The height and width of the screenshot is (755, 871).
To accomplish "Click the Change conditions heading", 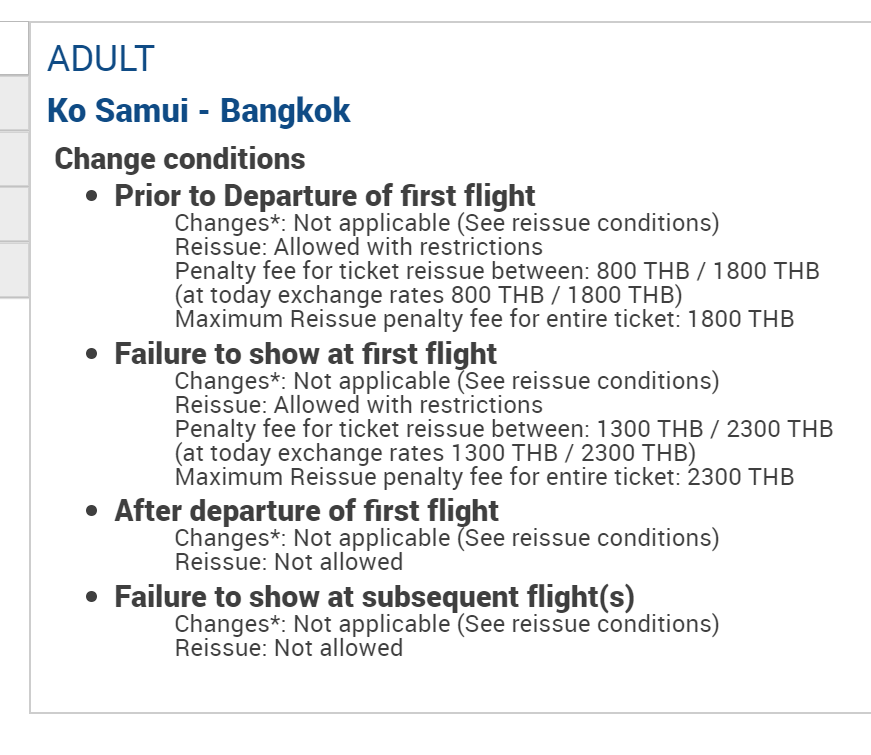I will tap(180, 159).
